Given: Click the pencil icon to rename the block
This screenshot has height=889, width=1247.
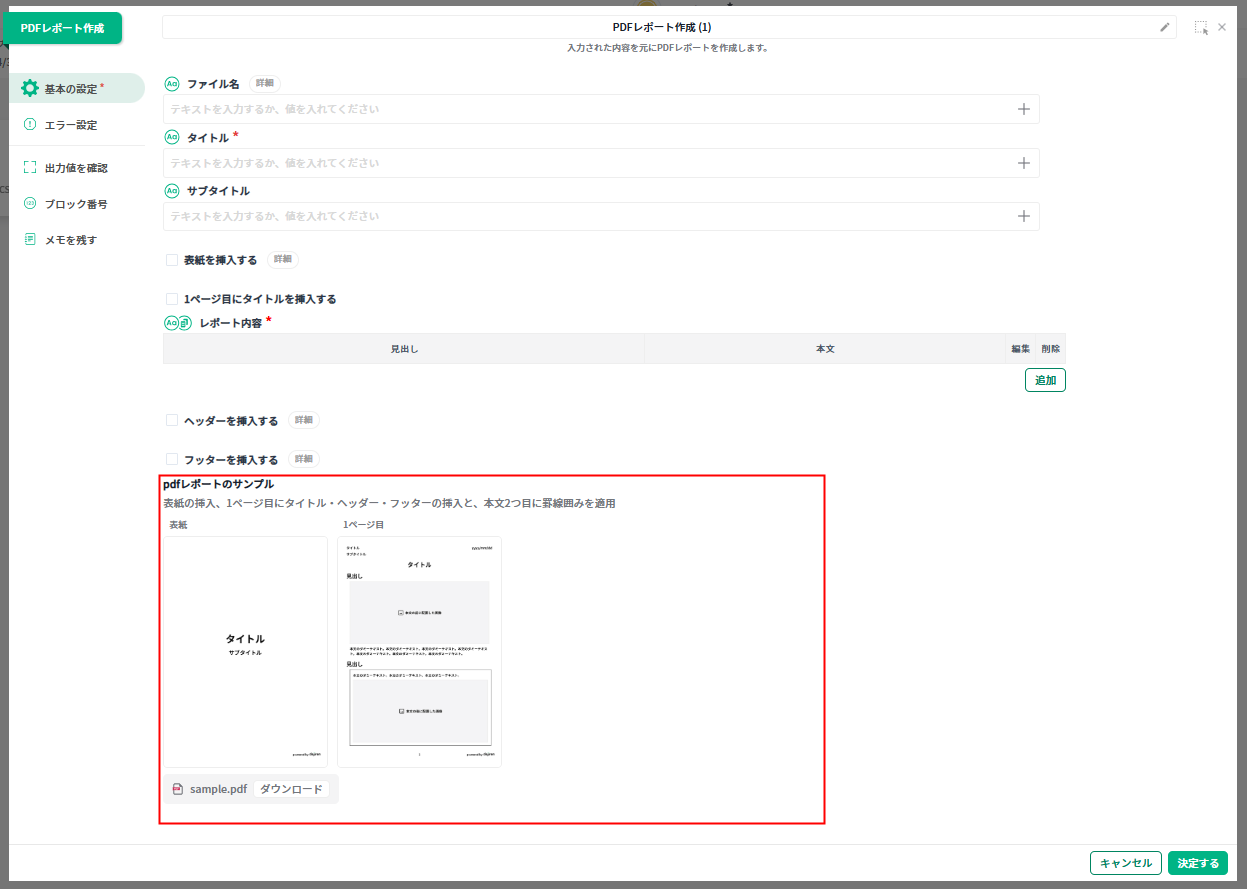Looking at the screenshot, I should point(1164,28).
